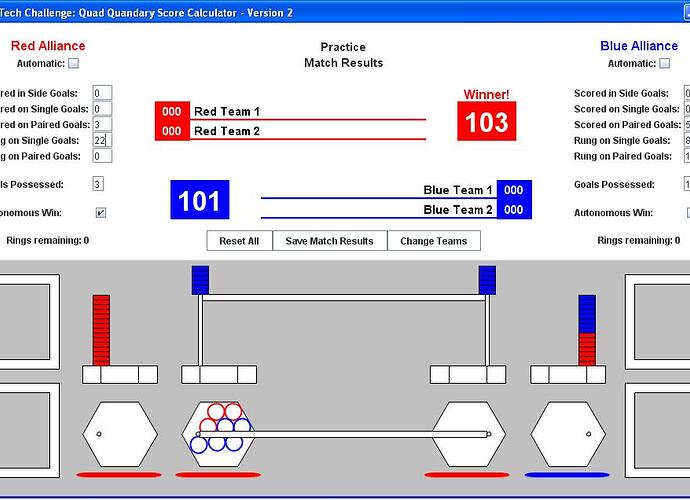Click Blue Goals Possessed label
The height and width of the screenshot is (500, 690).
tap(614, 184)
